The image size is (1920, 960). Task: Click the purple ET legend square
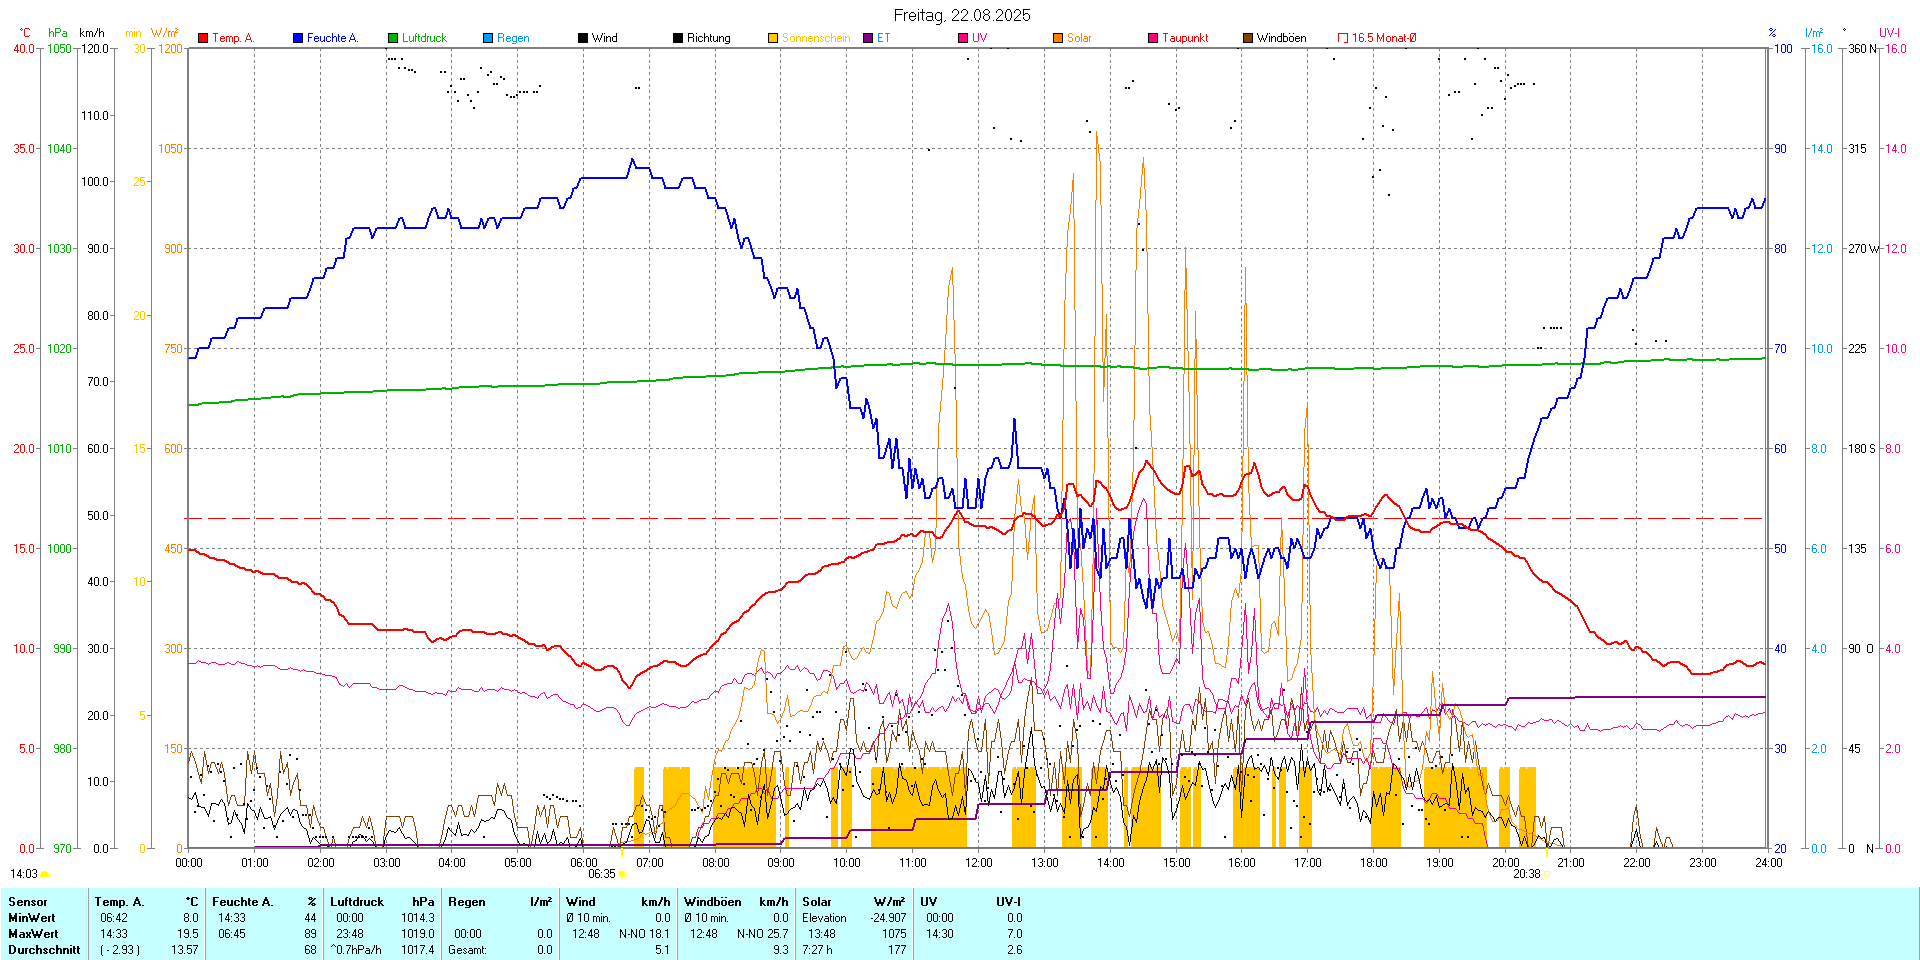tap(868, 38)
